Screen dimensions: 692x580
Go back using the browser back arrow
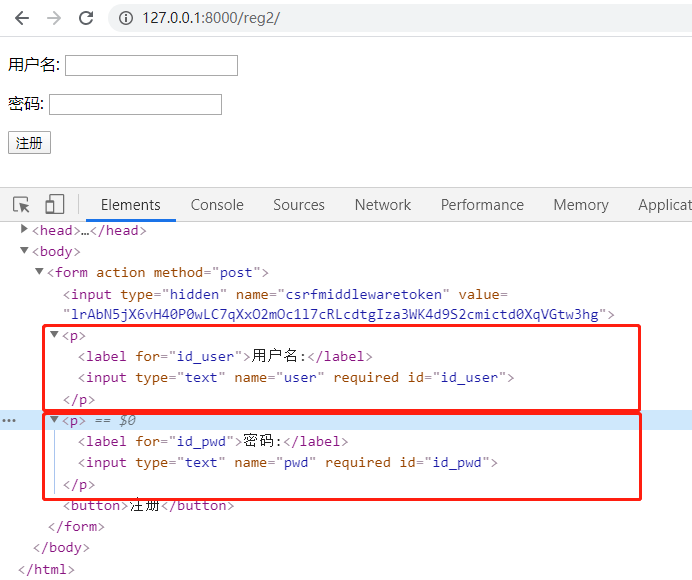(x=22, y=18)
